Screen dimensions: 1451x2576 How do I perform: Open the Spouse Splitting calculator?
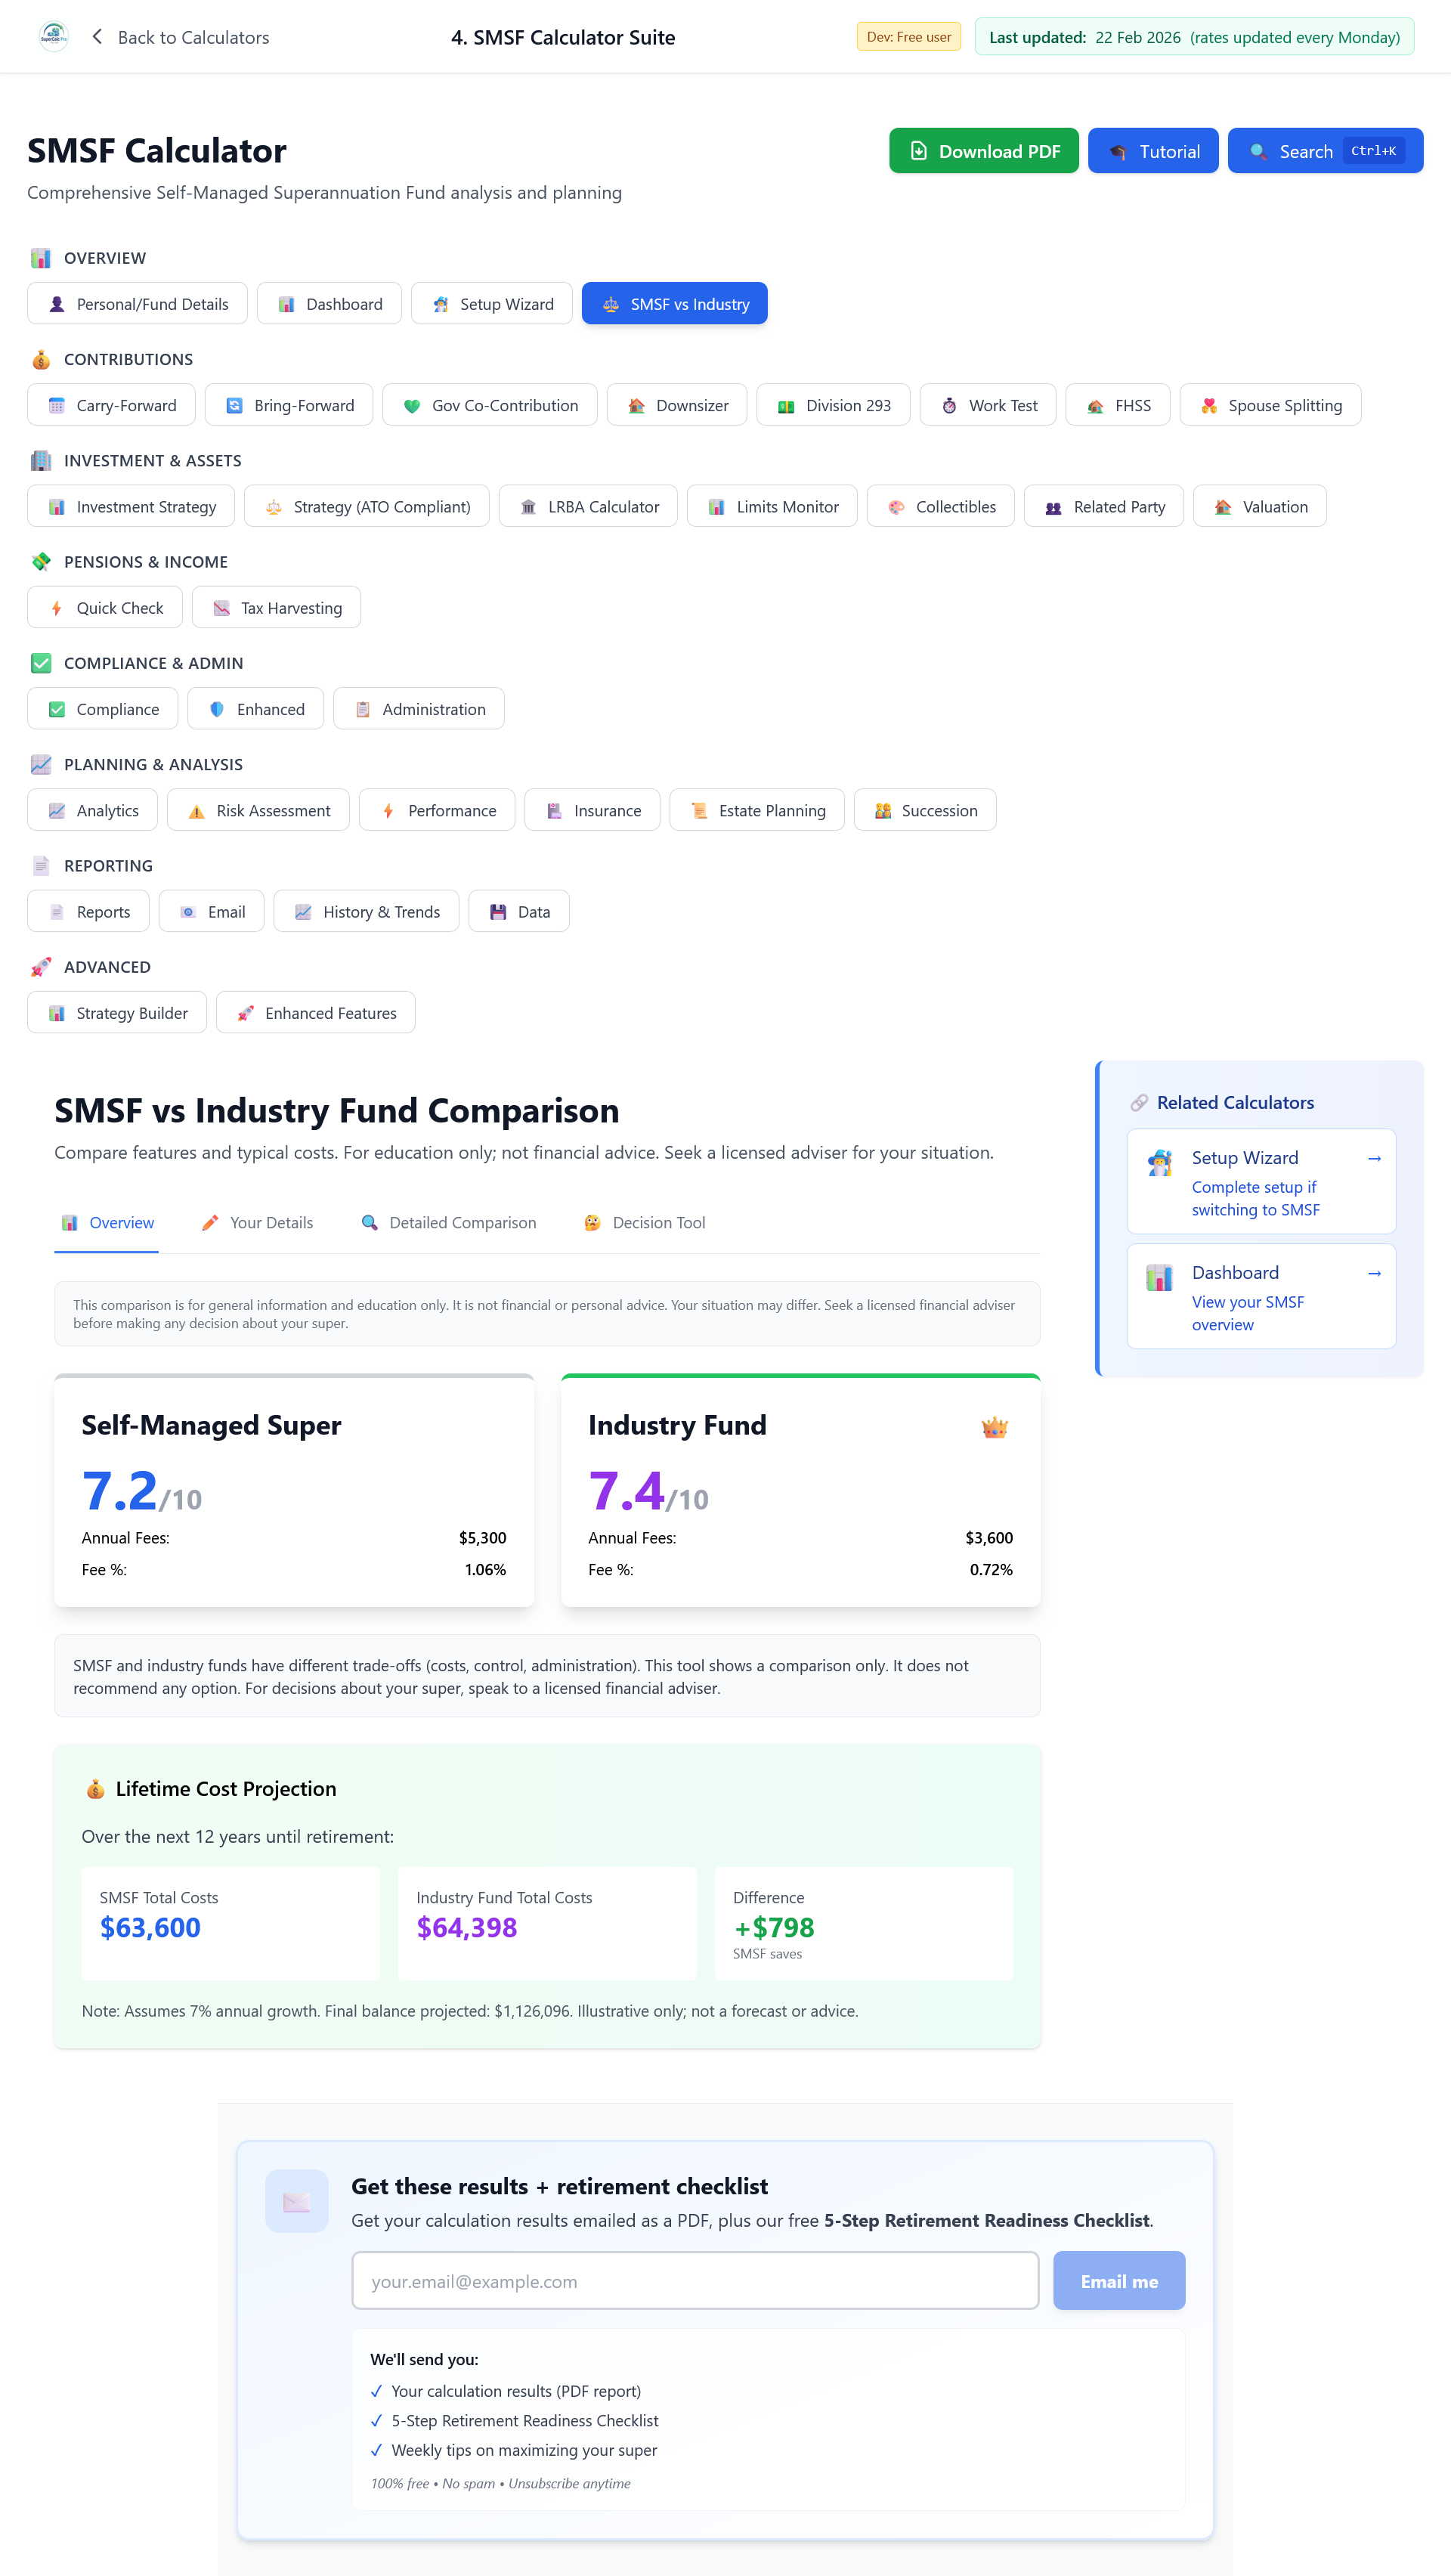click(x=1270, y=405)
